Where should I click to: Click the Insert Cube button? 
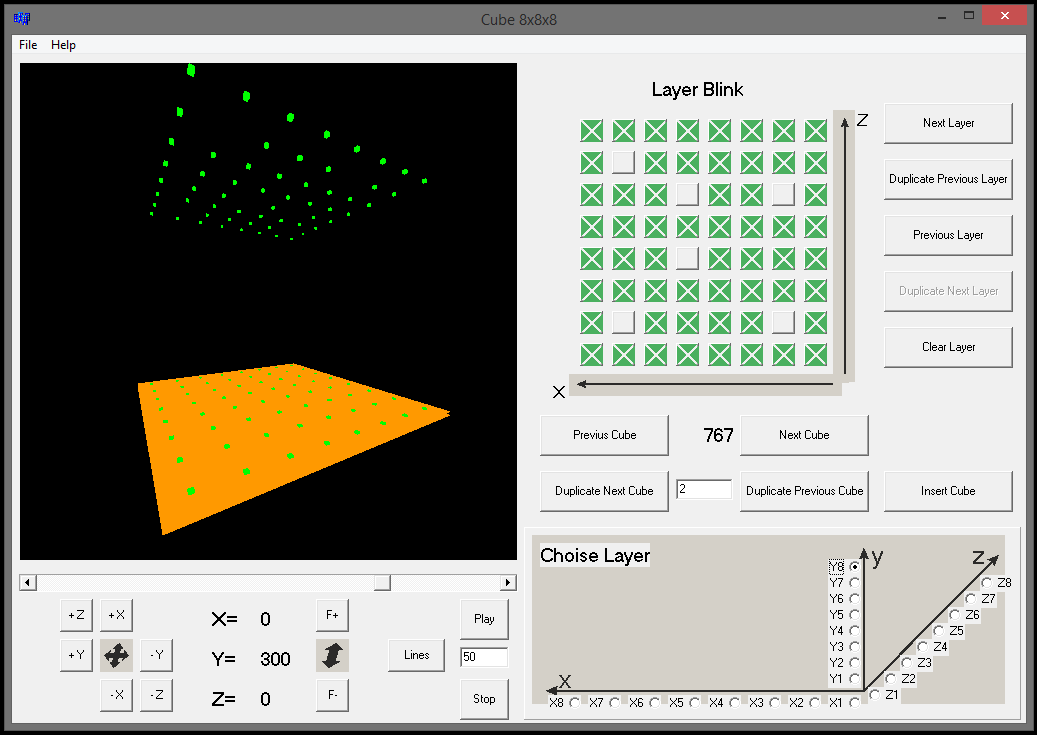(948, 491)
